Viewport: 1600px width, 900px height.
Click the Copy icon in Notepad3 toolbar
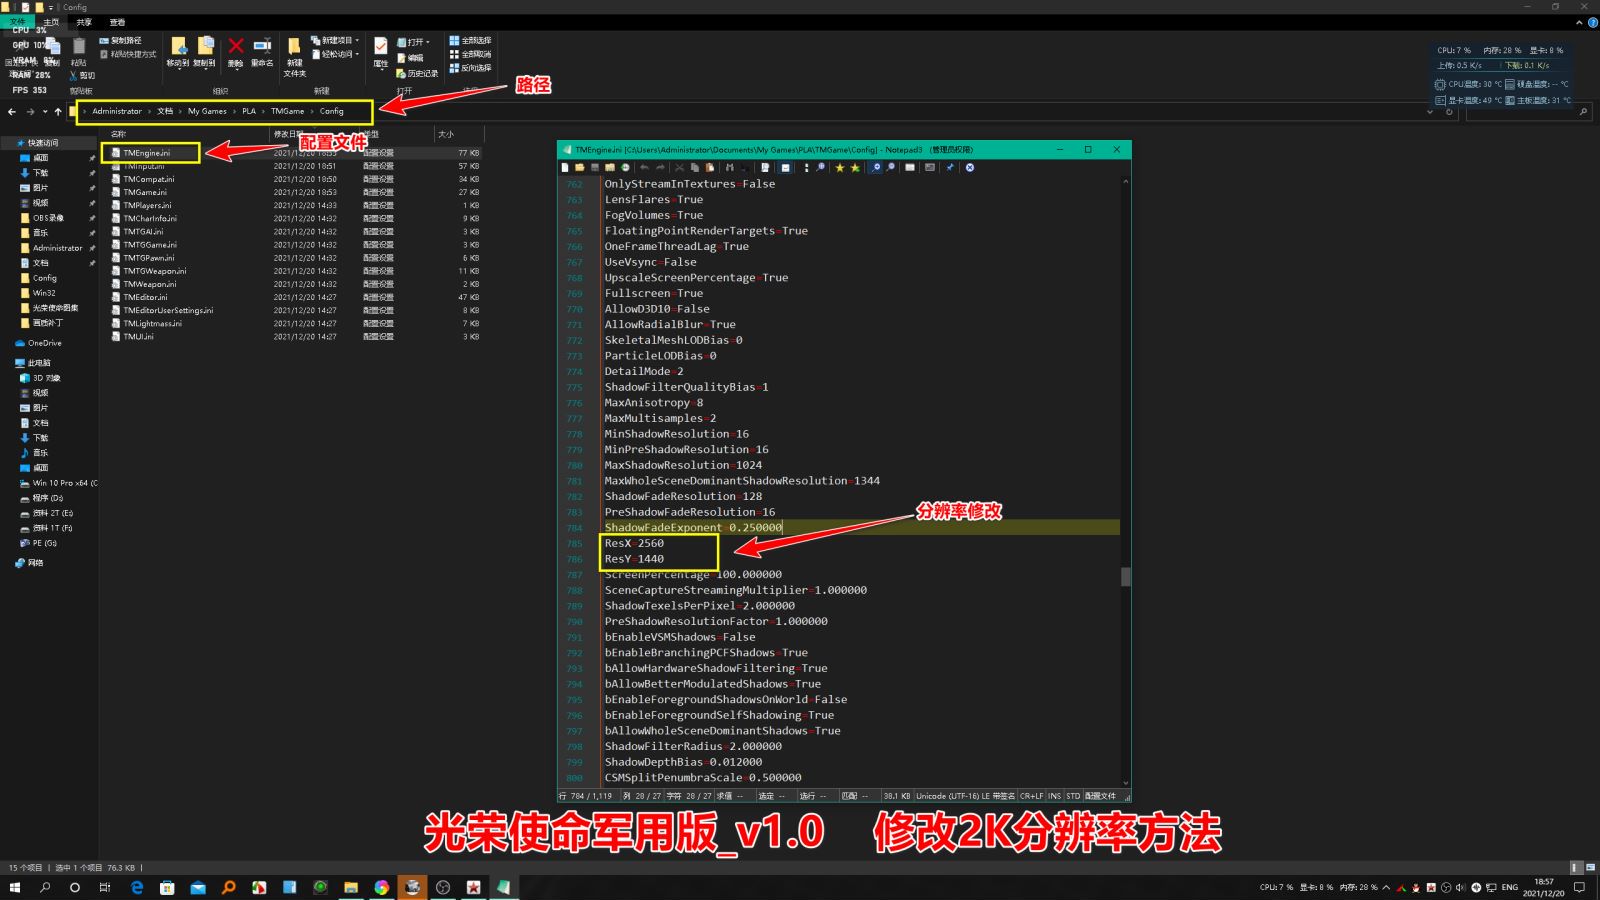[x=695, y=168]
